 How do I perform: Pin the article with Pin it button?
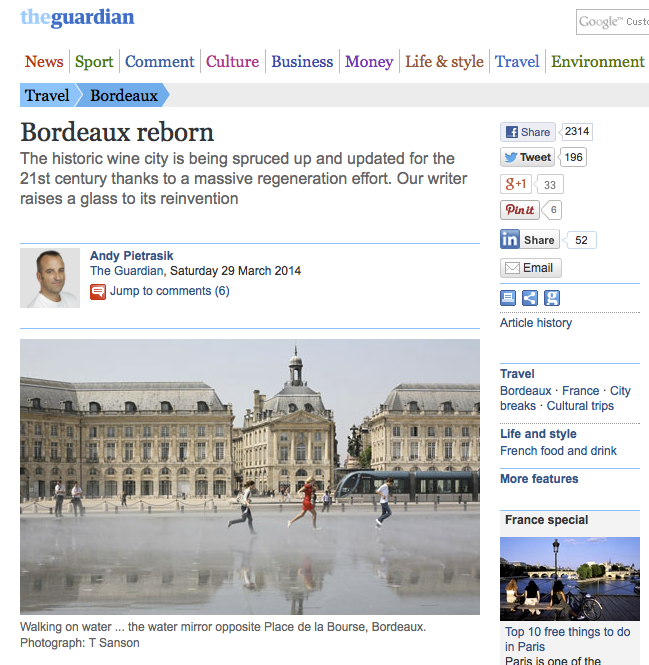[x=520, y=210]
